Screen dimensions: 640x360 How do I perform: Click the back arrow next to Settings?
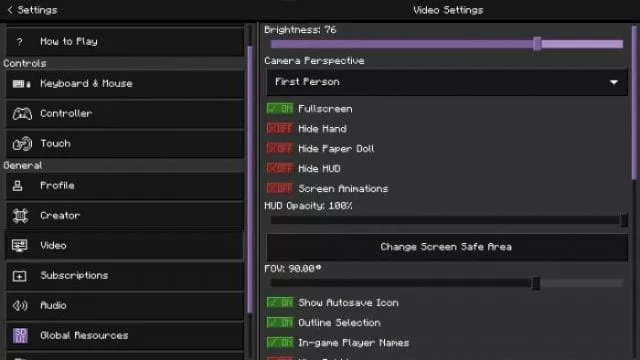[10, 10]
